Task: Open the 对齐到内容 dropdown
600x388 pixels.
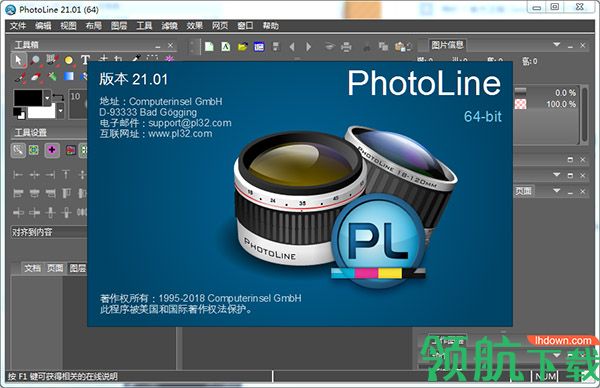Action: 49,232
